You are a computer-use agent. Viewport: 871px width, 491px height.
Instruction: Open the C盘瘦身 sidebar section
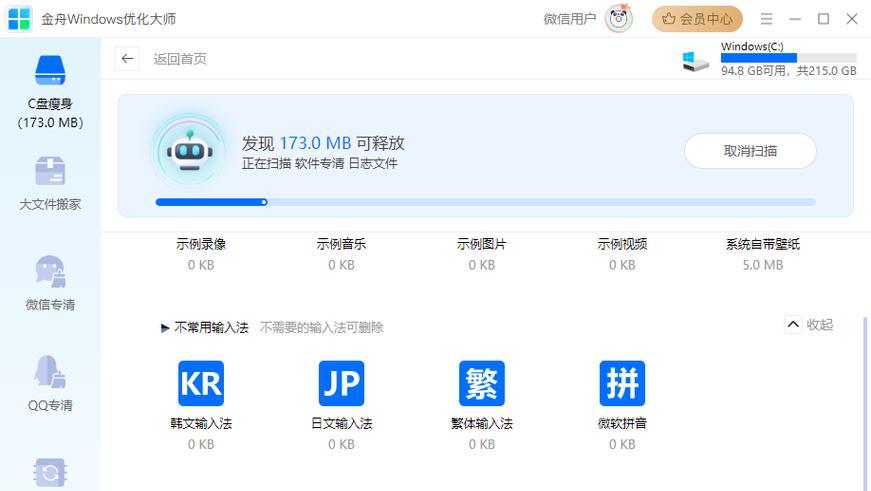pyautogui.click(x=50, y=91)
